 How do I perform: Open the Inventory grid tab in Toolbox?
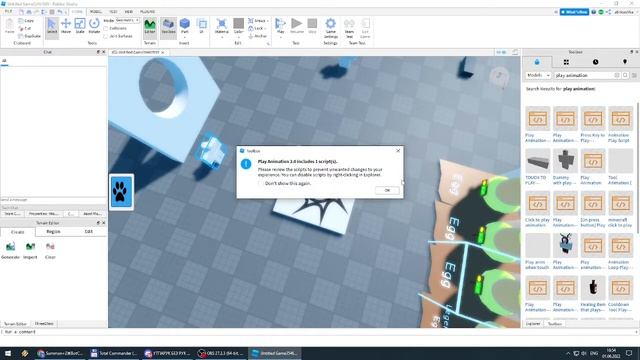566,62
